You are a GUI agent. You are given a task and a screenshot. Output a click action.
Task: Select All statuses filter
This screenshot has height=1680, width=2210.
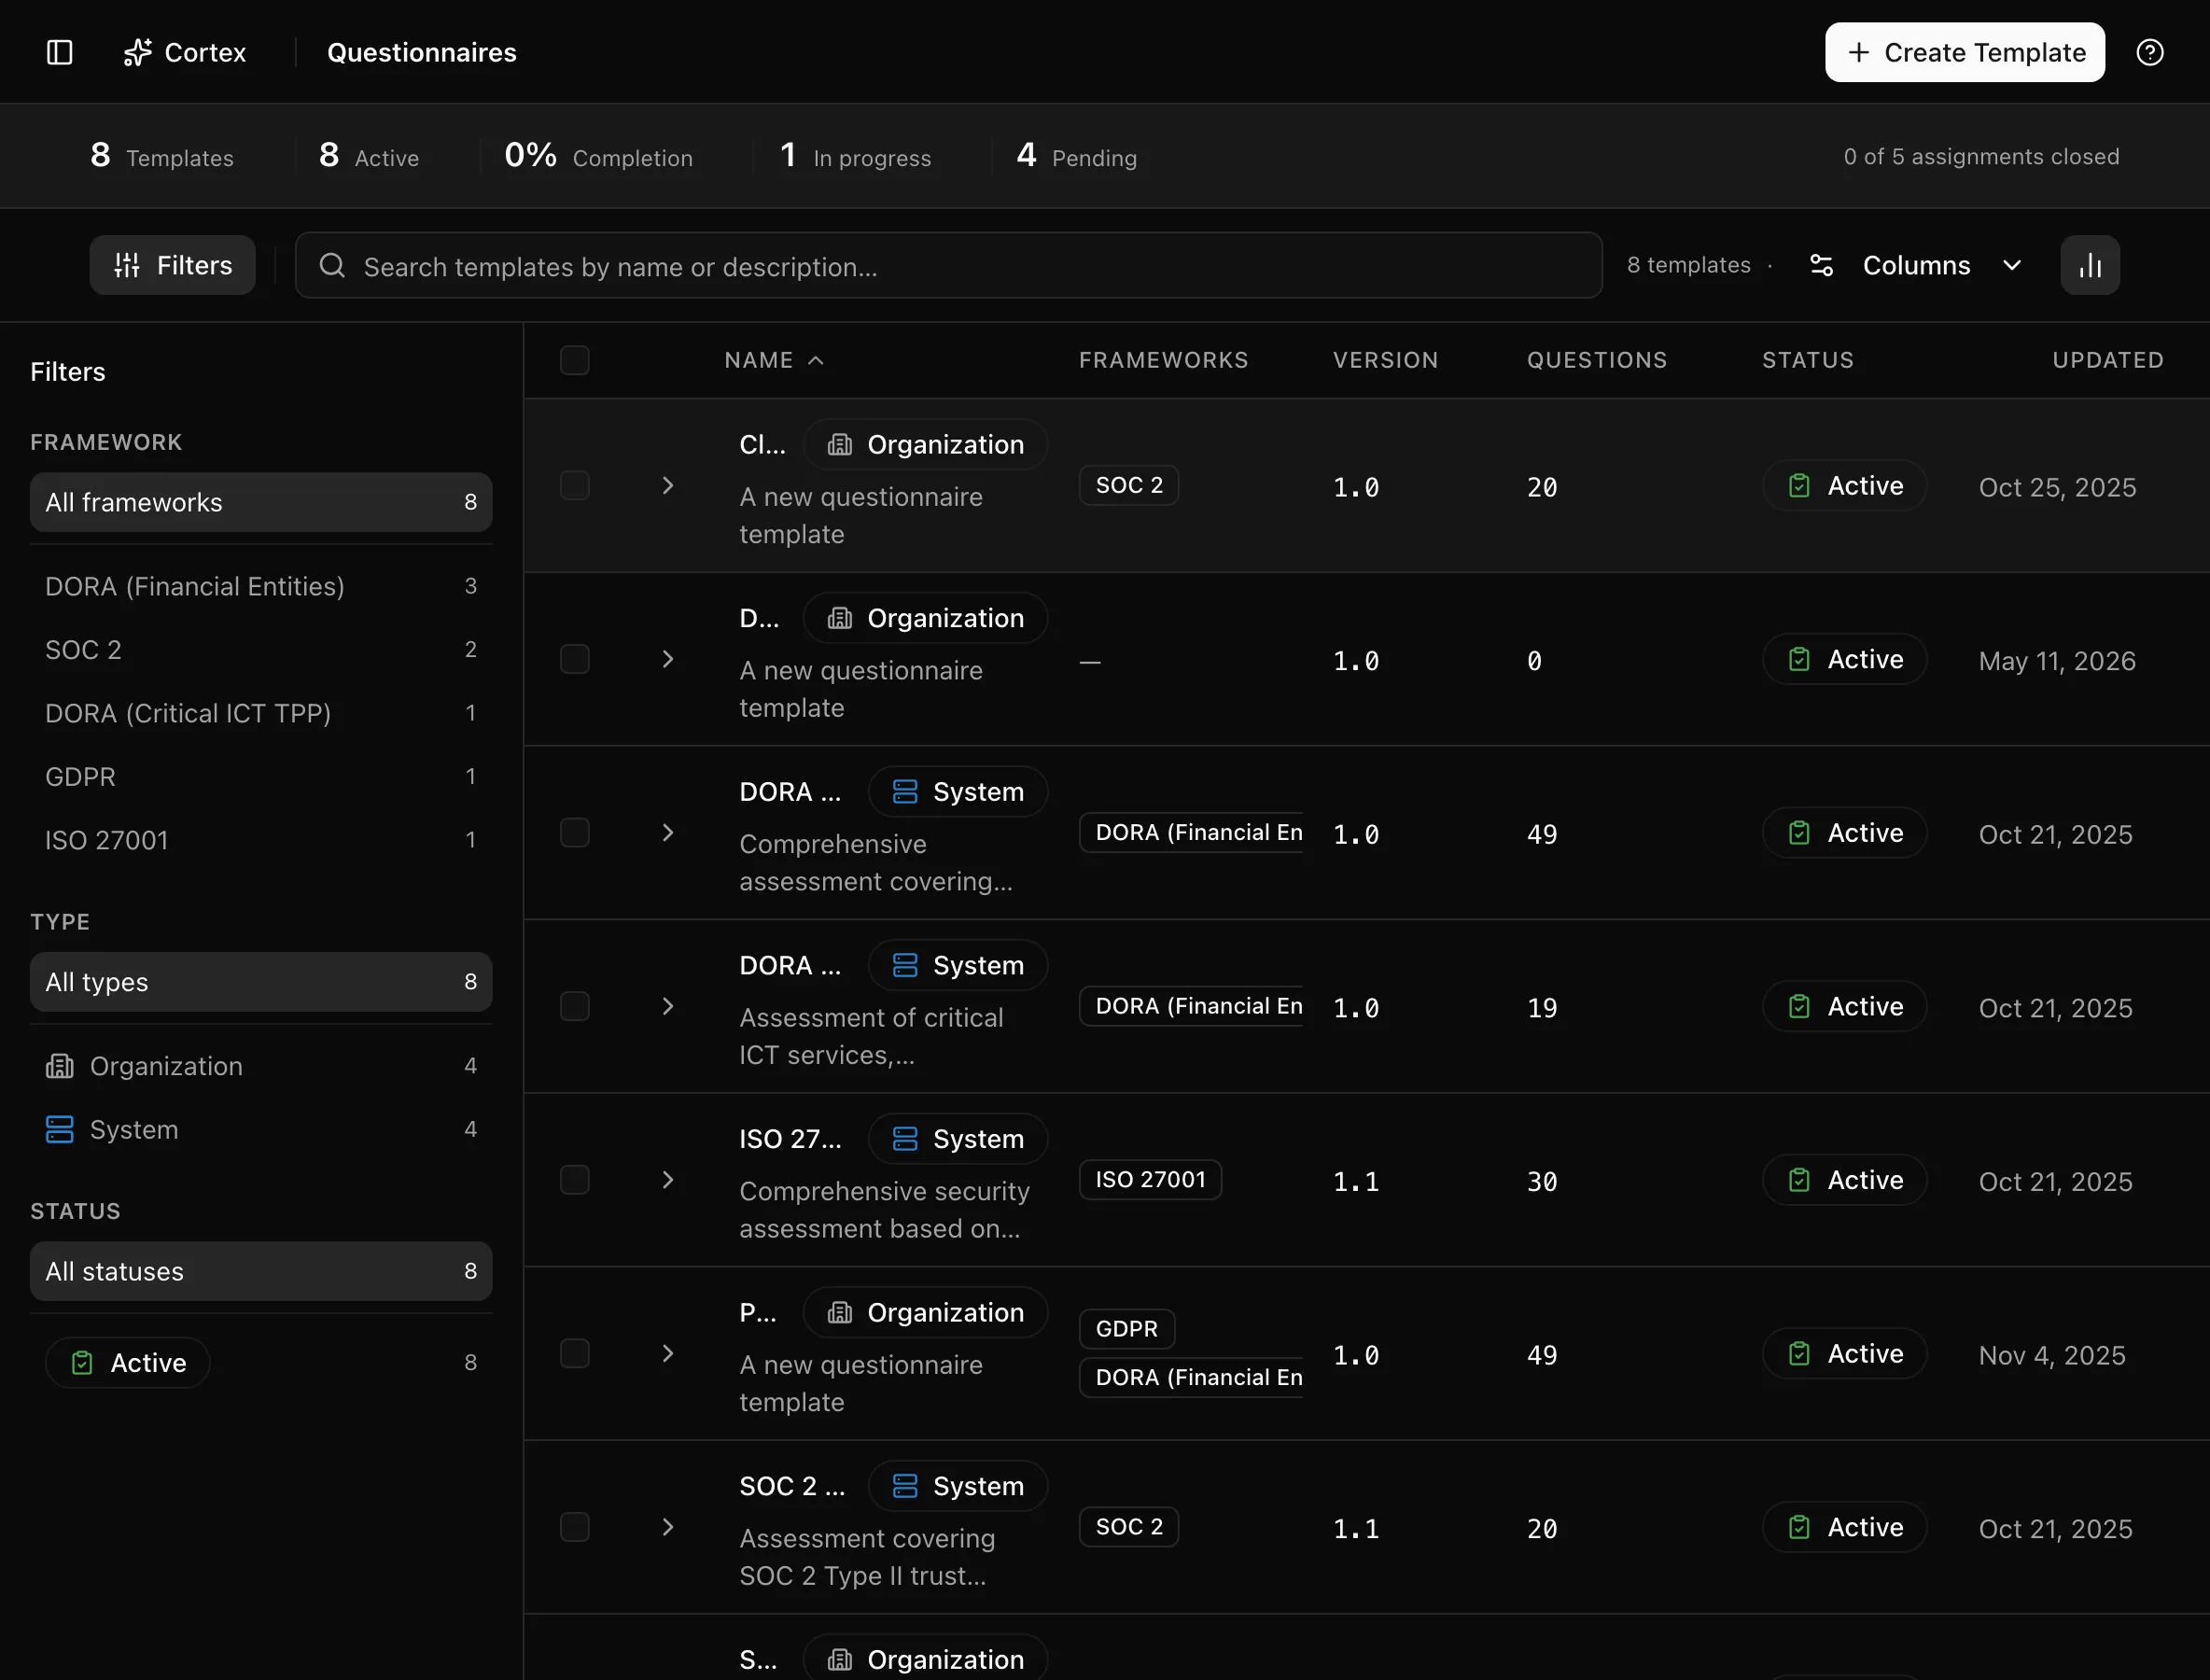pos(261,1271)
